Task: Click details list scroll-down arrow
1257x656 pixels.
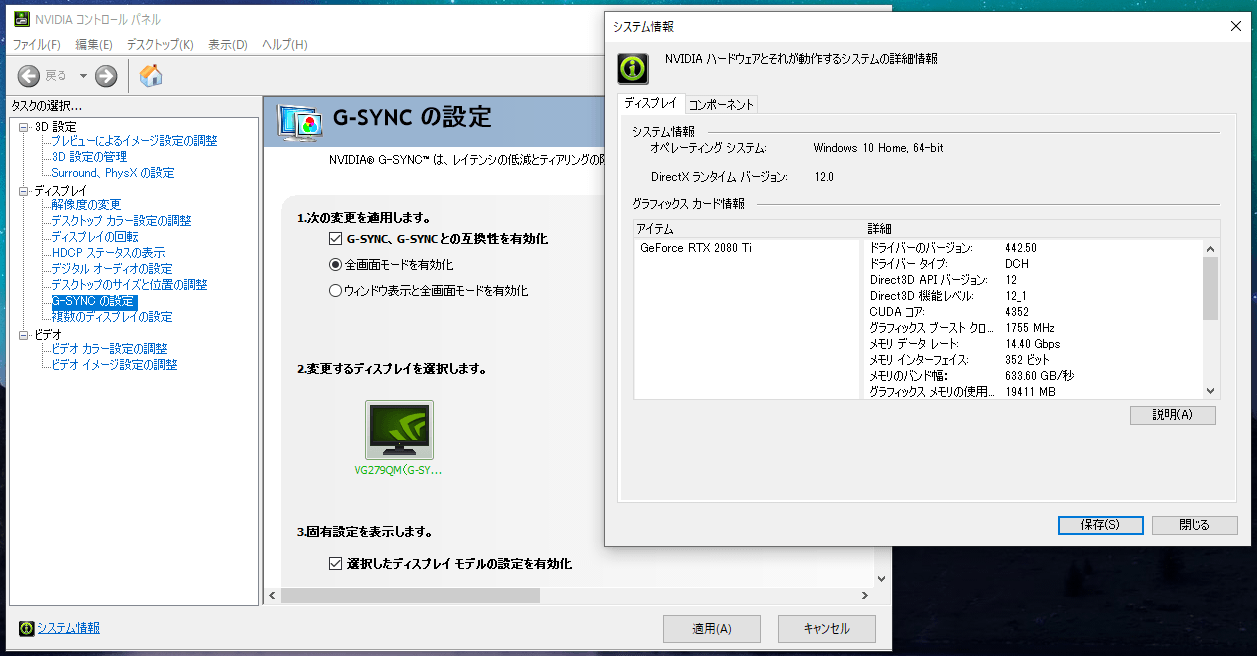Action: click(1210, 391)
